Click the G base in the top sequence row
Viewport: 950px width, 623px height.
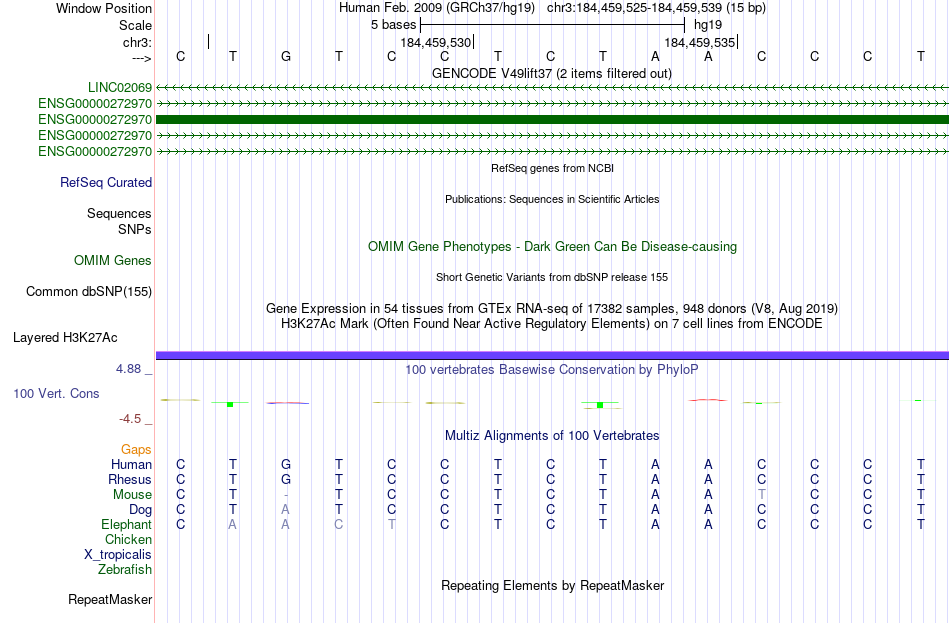pos(286,56)
